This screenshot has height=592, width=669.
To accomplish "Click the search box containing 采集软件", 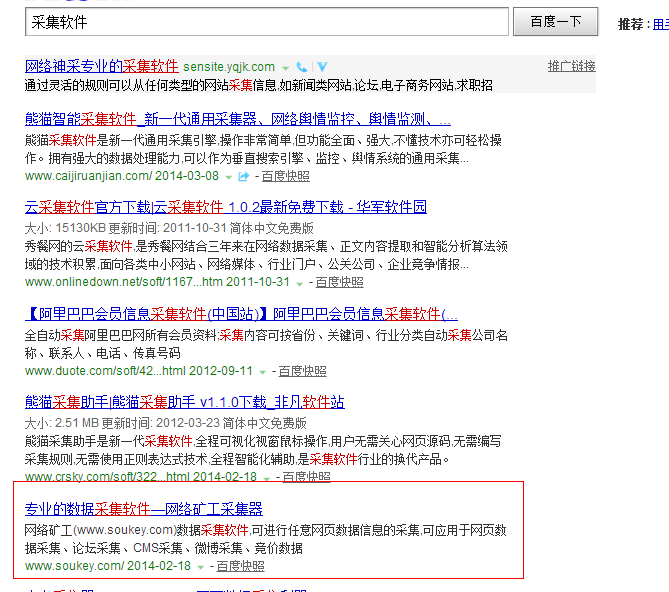I will coord(267,22).
